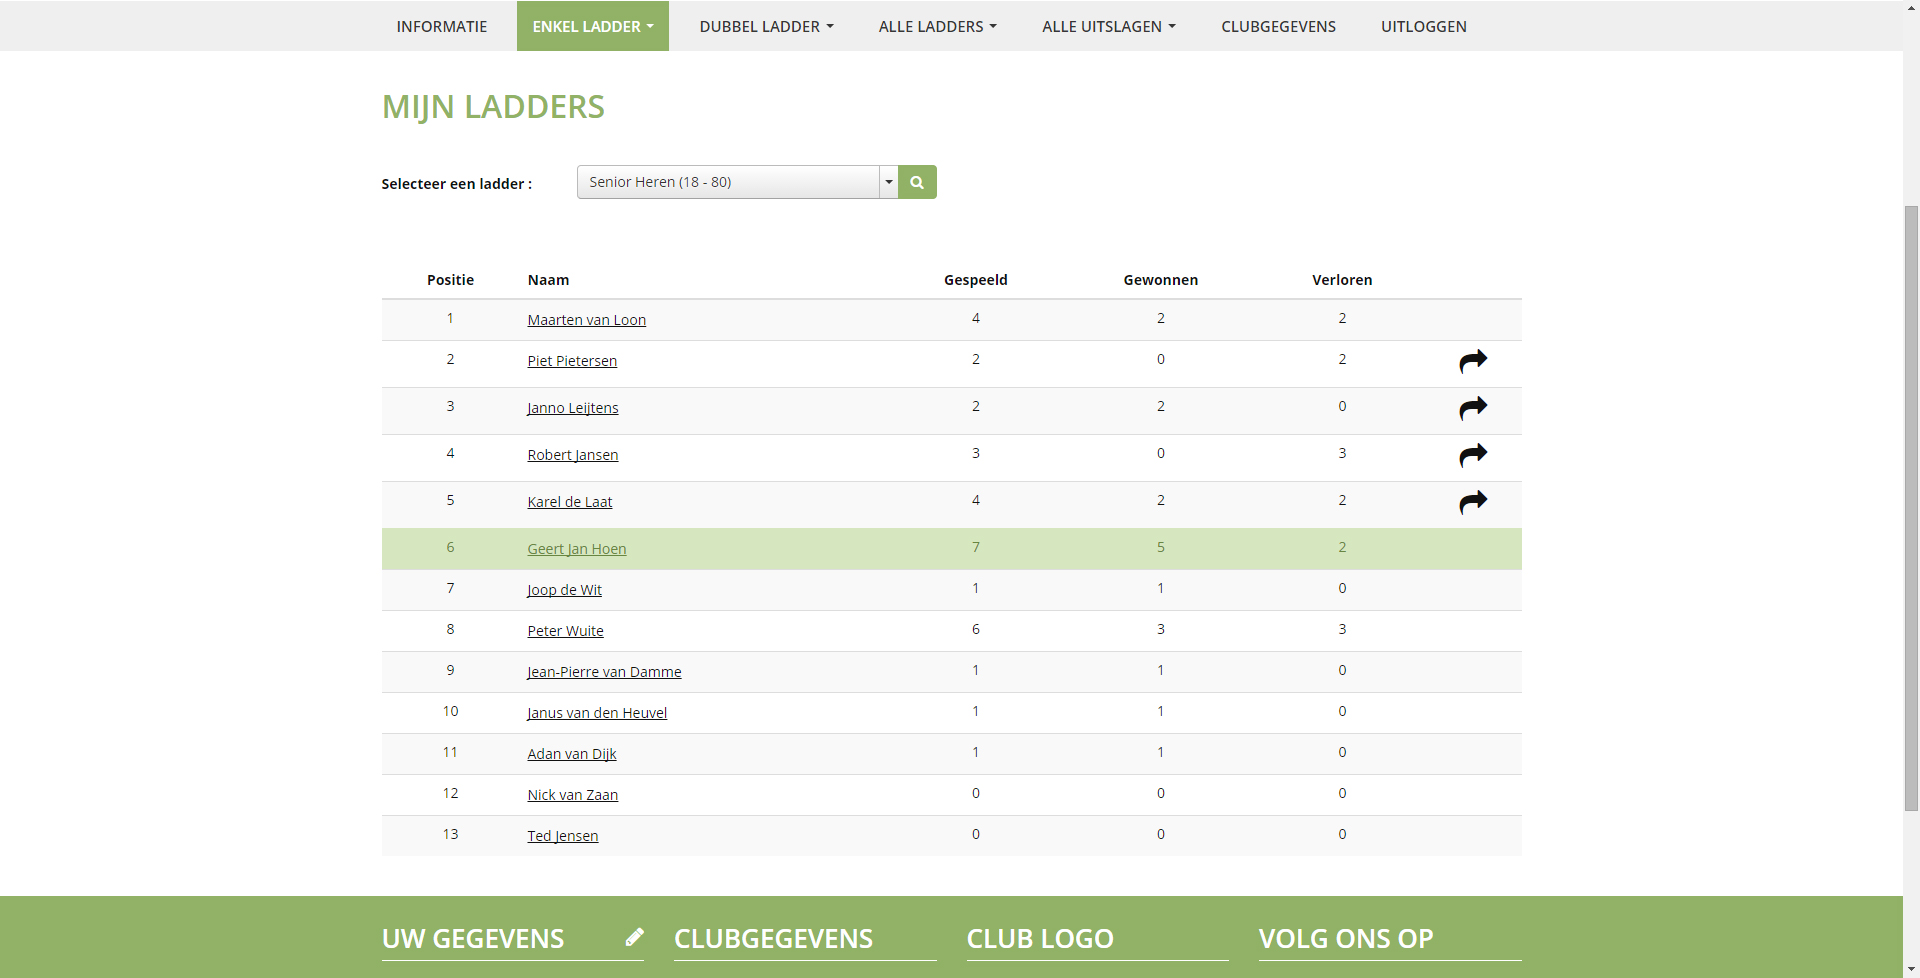Viewport: 1920px width, 978px height.
Task: Click pencil edit icon beside Uw Gegevens
Action: [x=635, y=937]
